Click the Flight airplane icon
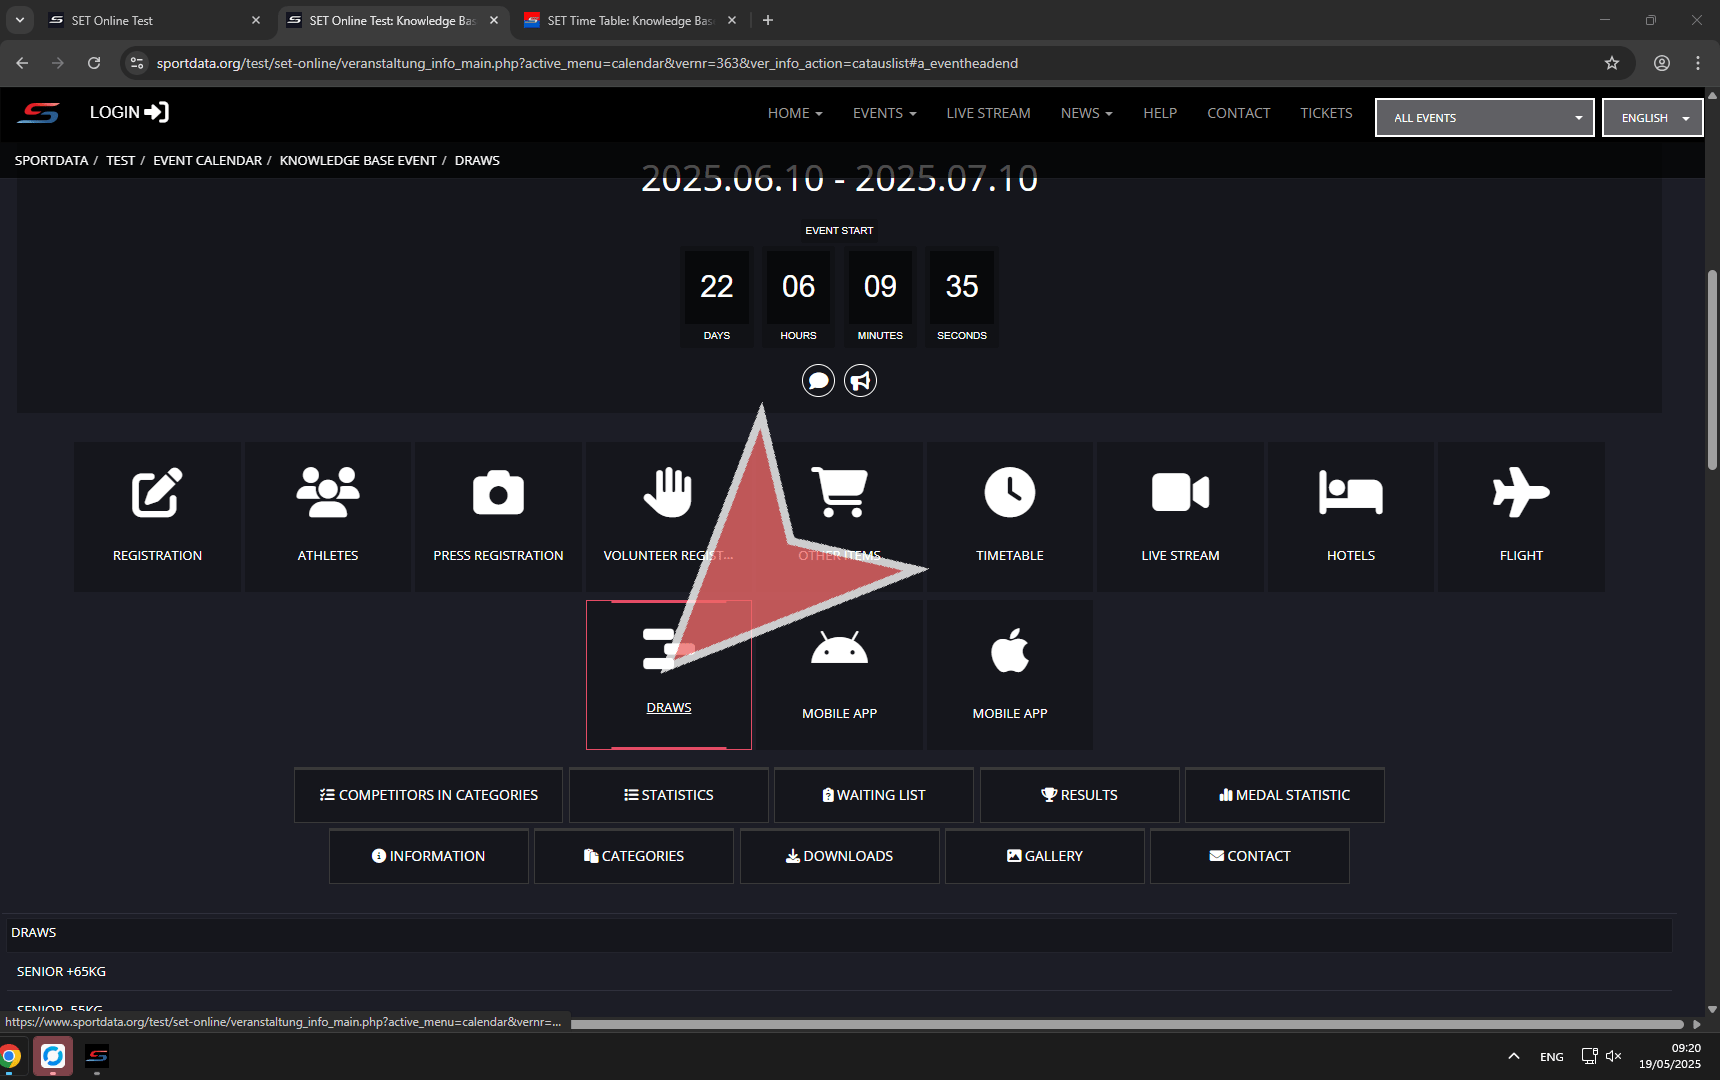 1521,493
